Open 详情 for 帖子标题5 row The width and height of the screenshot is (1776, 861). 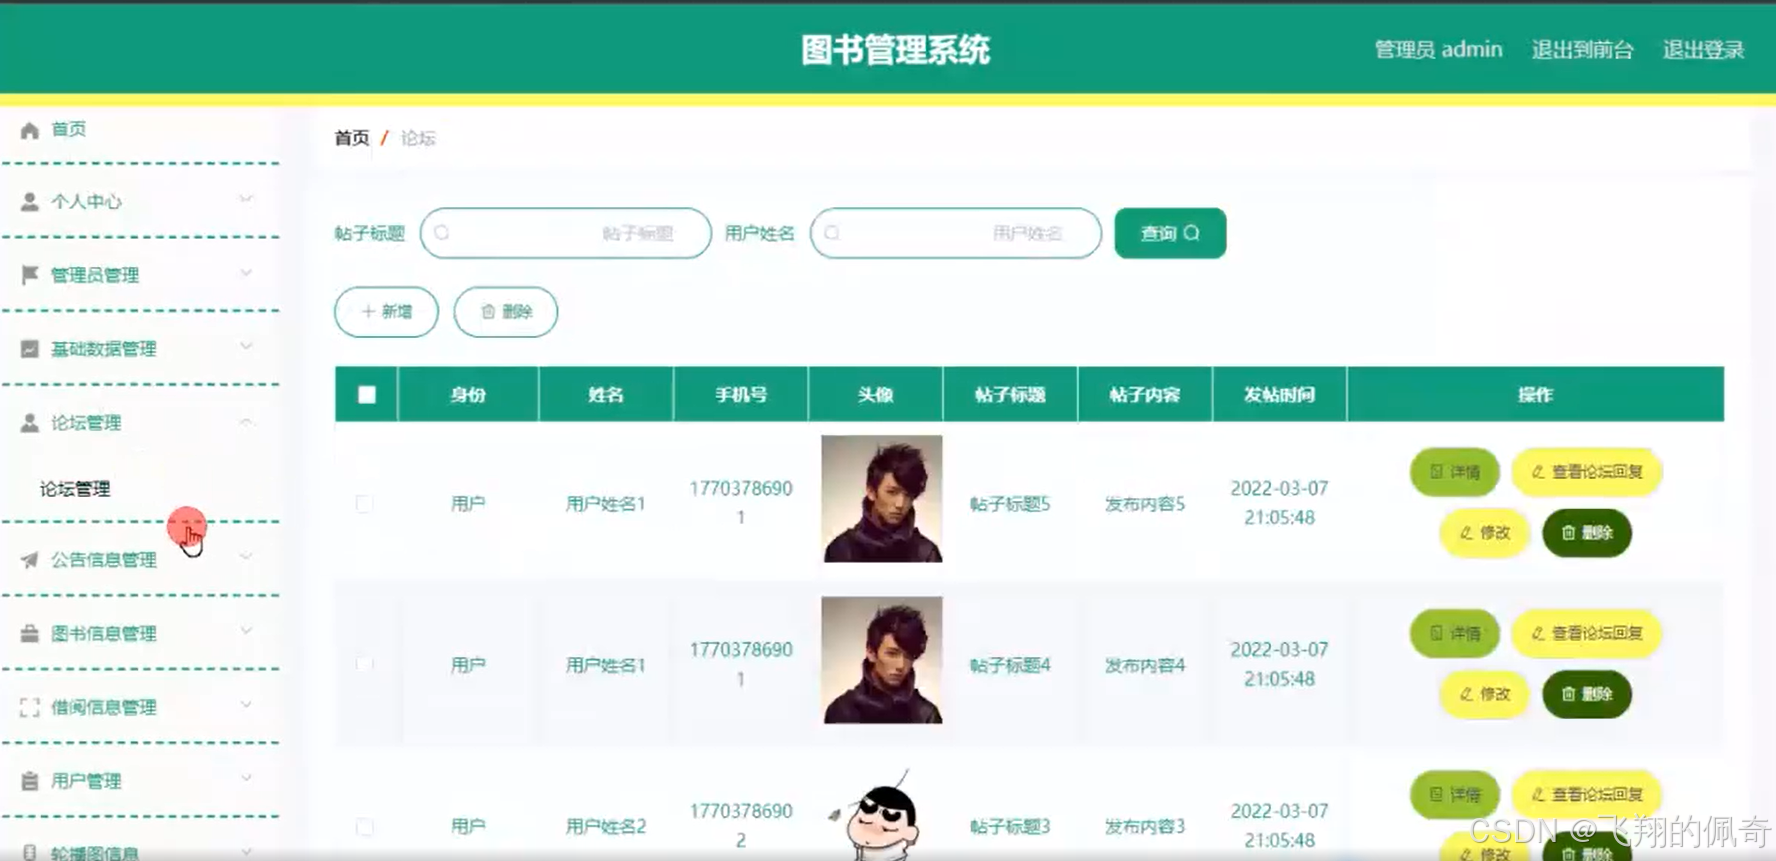click(x=1455, y=472)
